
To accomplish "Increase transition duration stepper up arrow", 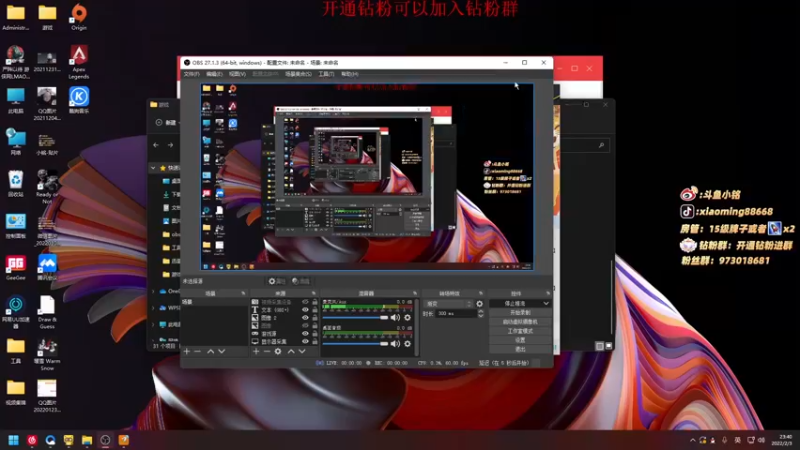I will (x=480, y=311).
